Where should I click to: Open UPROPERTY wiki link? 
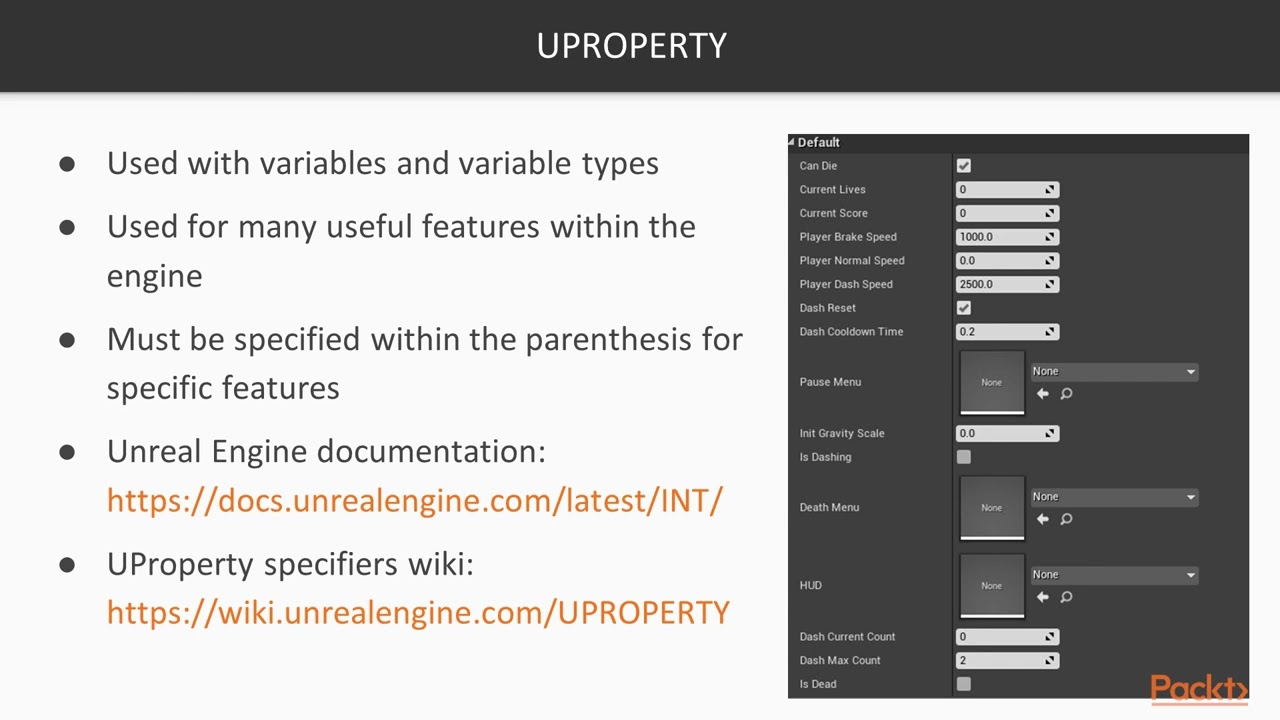point(418,612)
